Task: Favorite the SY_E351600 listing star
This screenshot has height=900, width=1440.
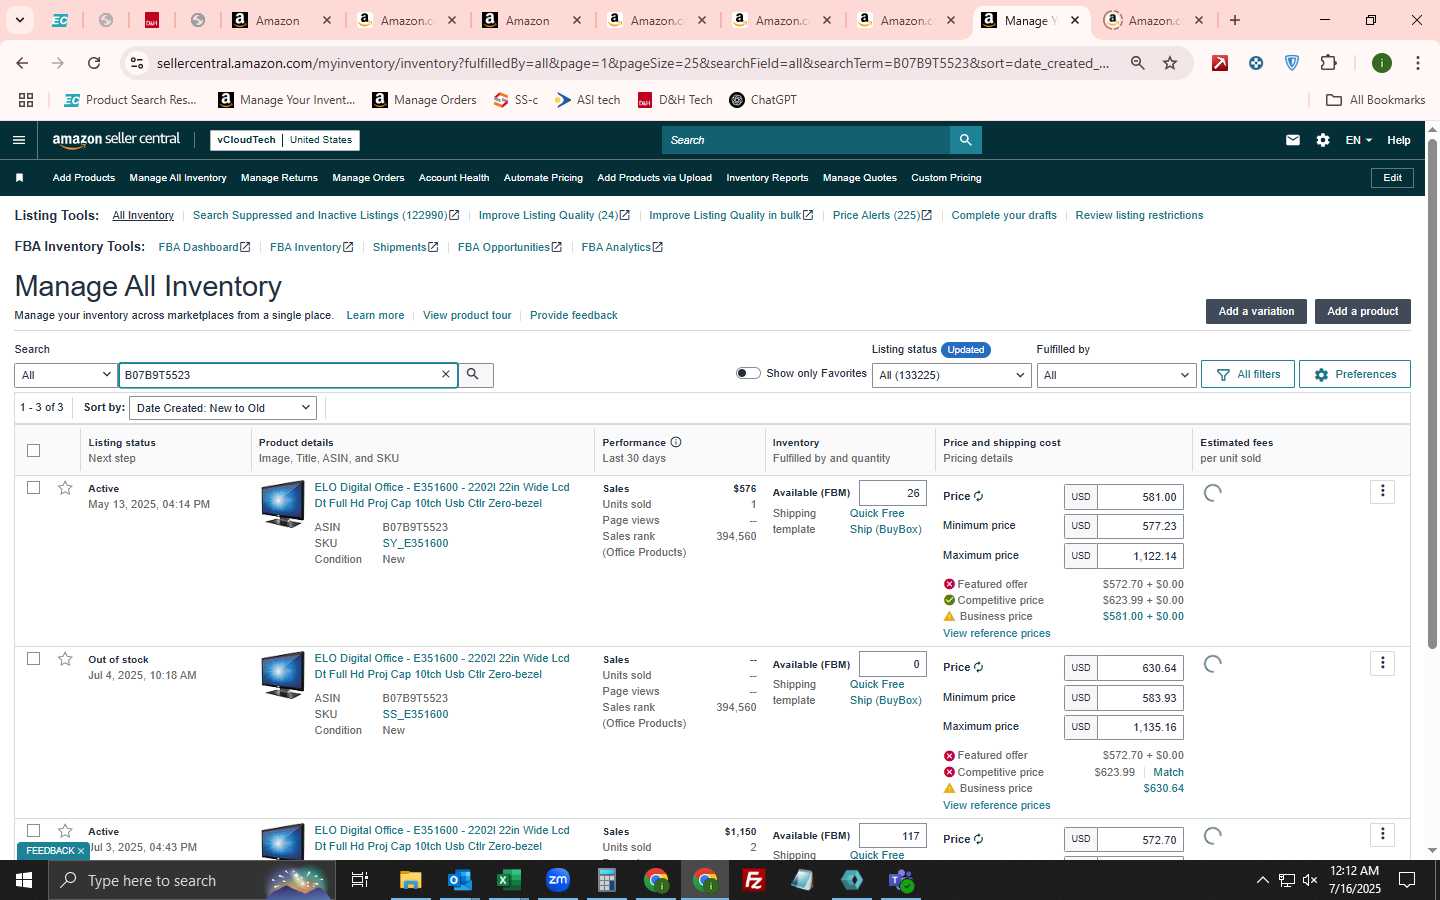Action: point(65,488)
